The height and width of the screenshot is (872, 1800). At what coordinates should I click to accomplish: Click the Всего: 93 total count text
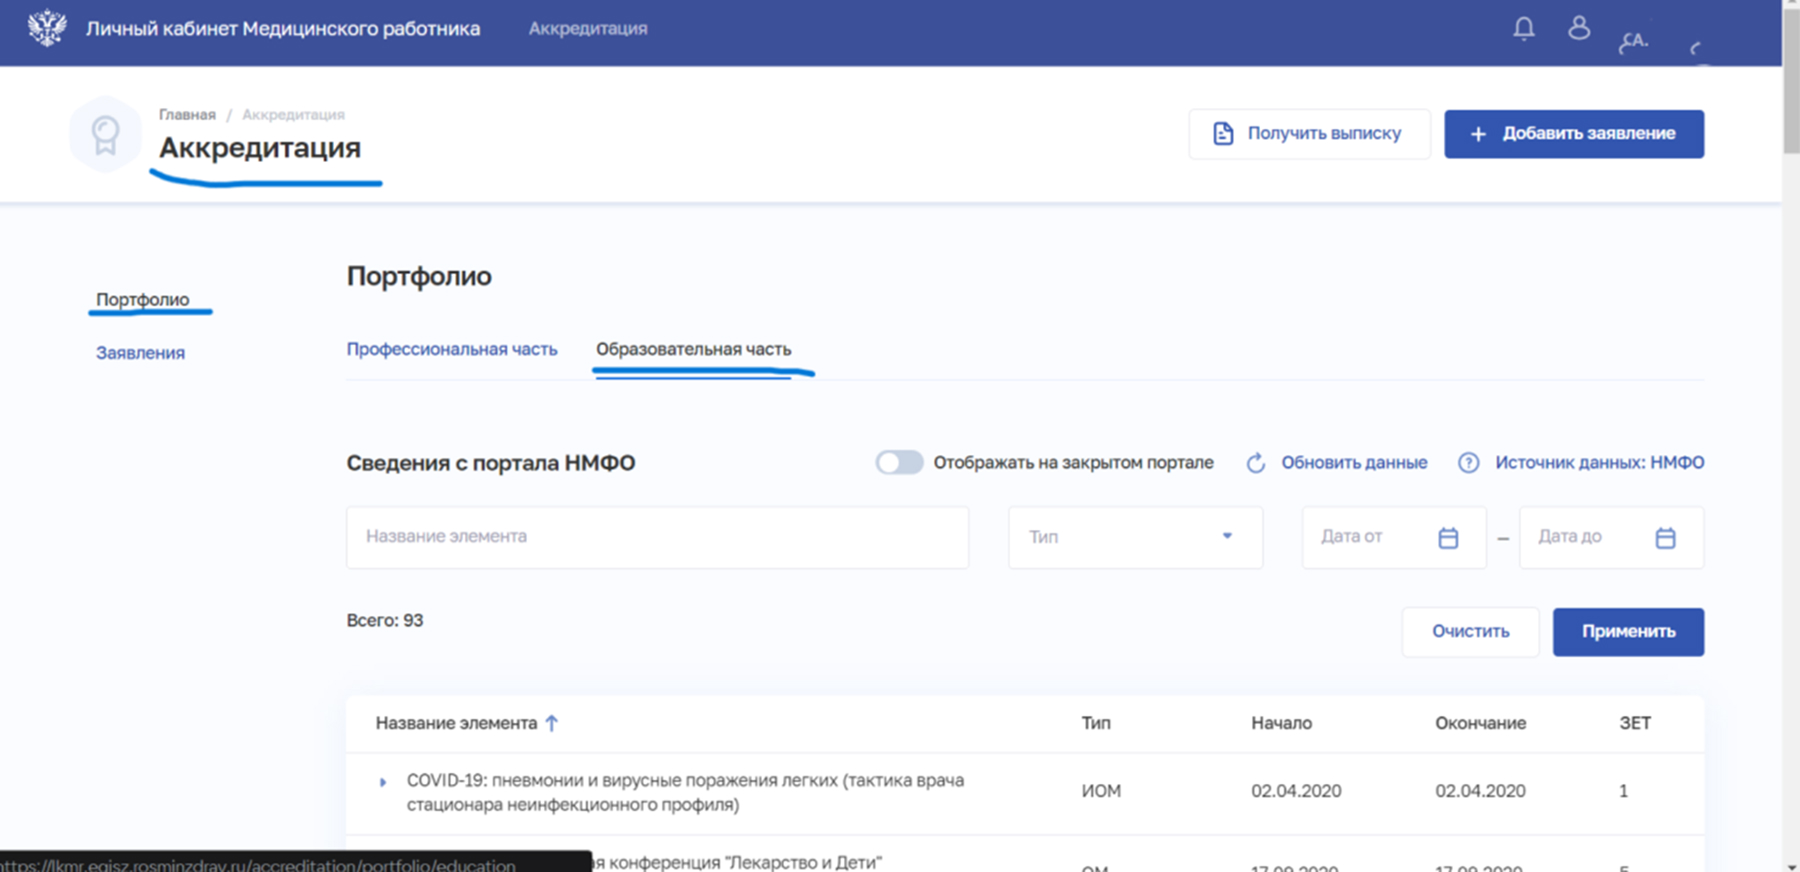click(385, 621)
